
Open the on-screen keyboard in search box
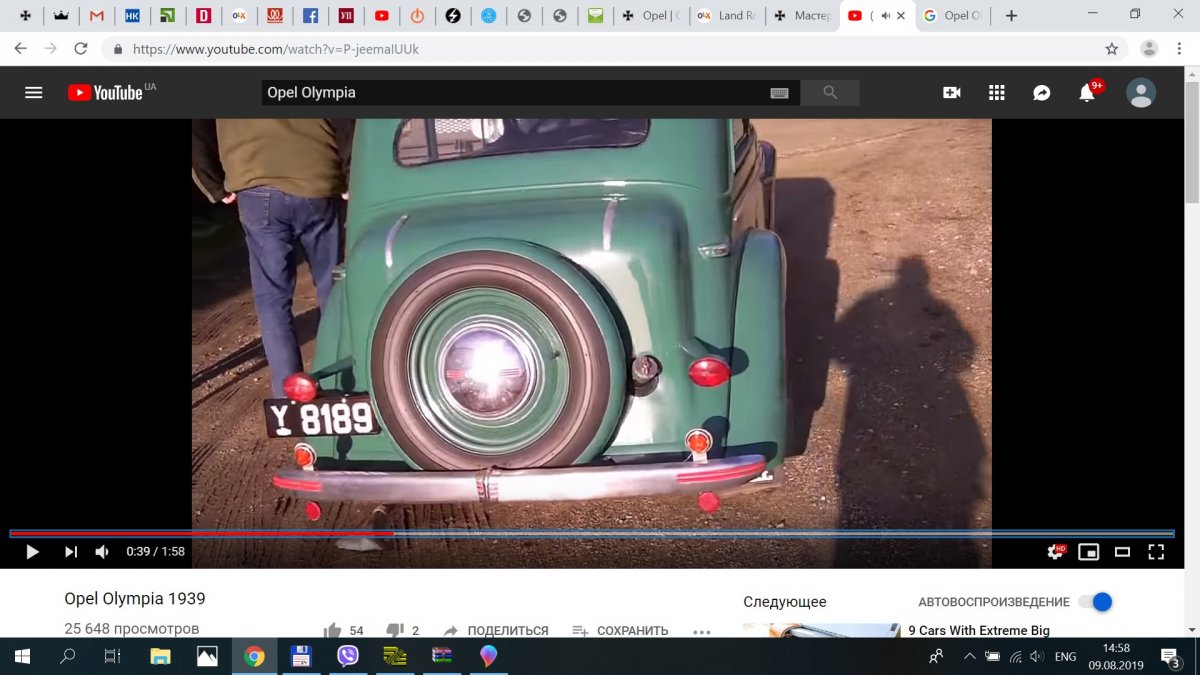coord(779,93)
